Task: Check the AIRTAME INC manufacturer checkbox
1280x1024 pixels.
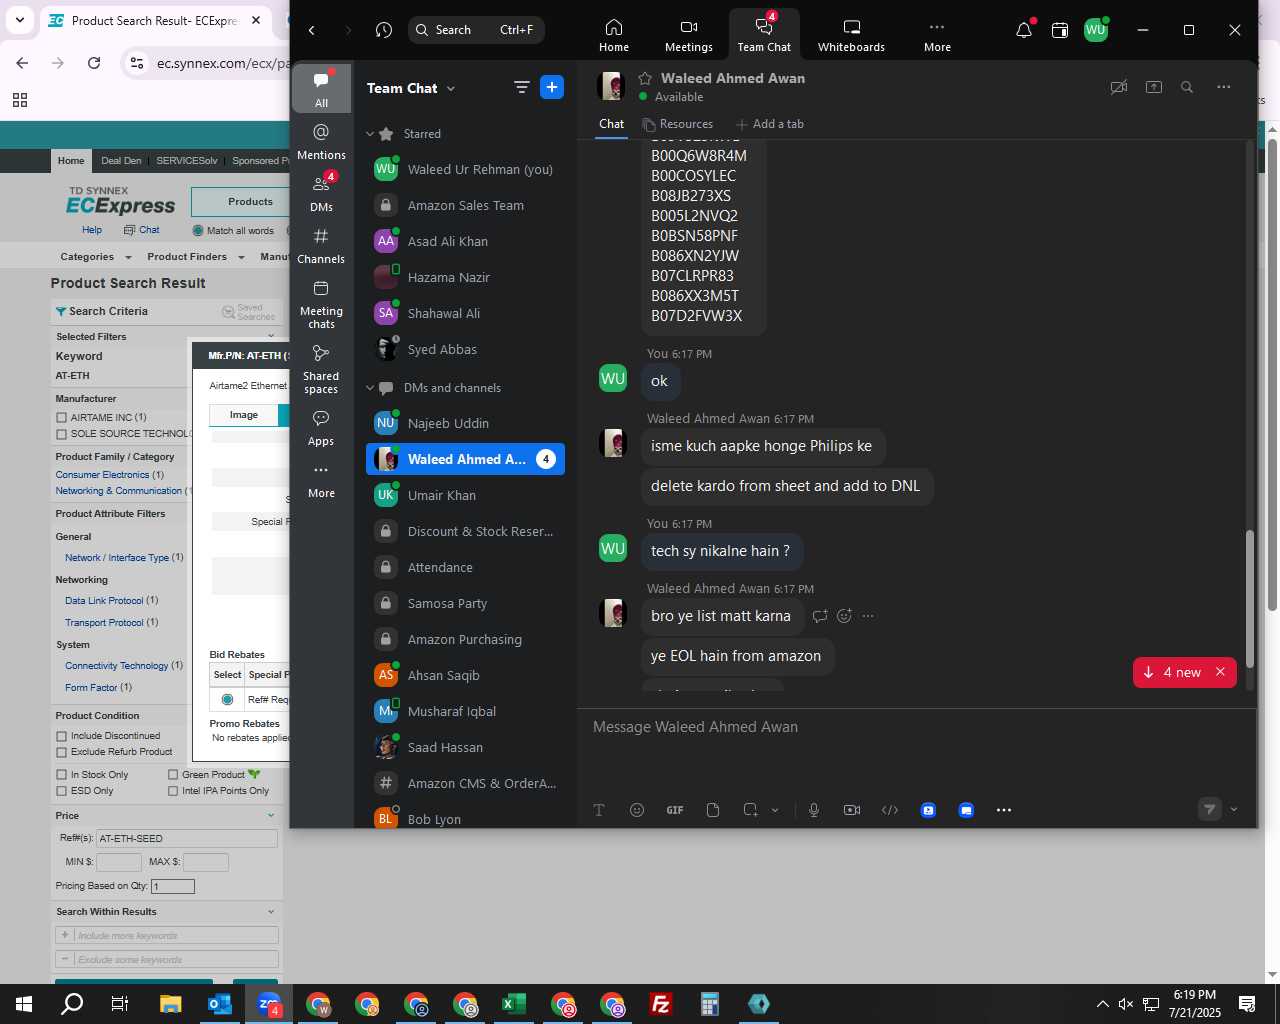Action: (x=62, y=418)
